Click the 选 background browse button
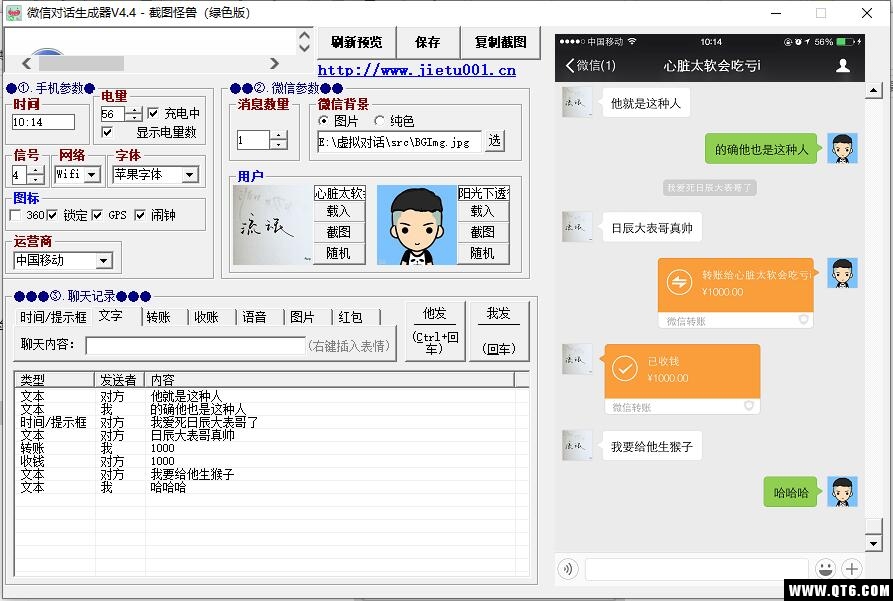The width and height of the screenshot is (893, 601). coord(494,141)
